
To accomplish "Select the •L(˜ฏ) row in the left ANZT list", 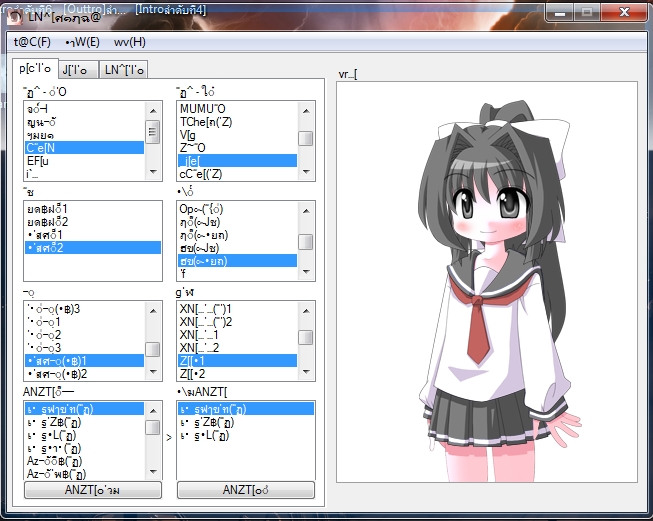I will 85,435.
